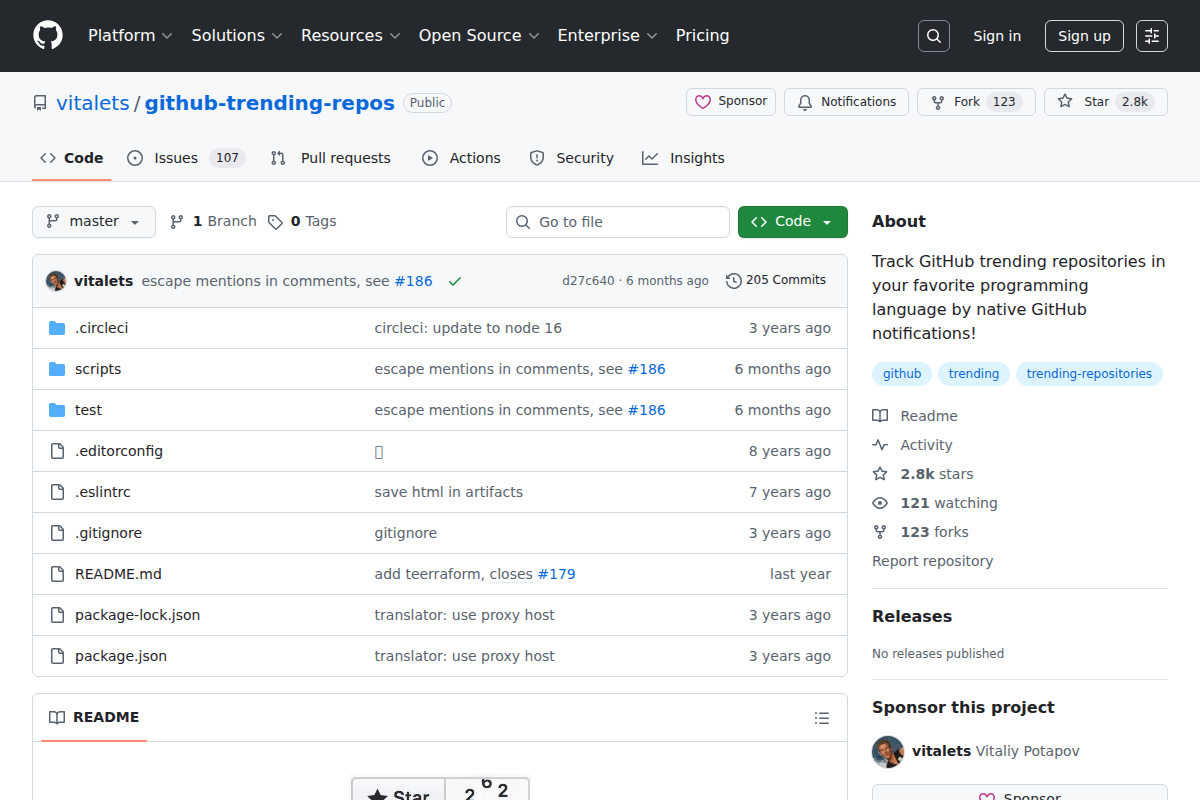Expand the Resources menu chevron

[x=397, y=36]
